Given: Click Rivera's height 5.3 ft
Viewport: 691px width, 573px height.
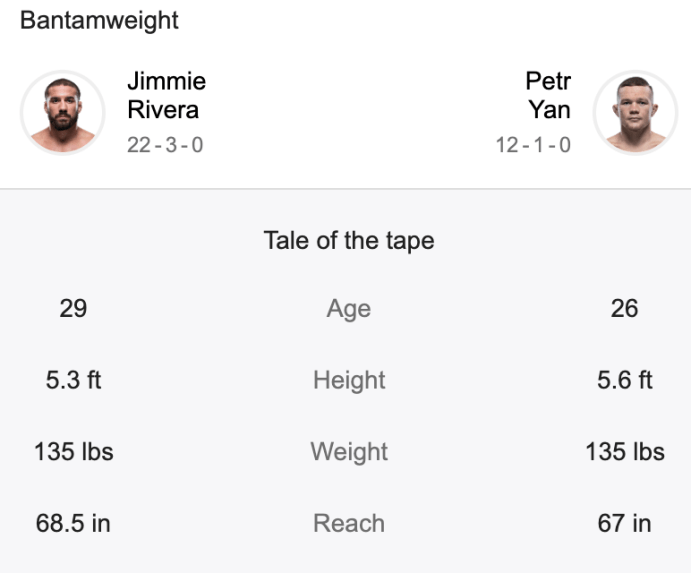Looking at the screenshot, I should tap(73, 380).
